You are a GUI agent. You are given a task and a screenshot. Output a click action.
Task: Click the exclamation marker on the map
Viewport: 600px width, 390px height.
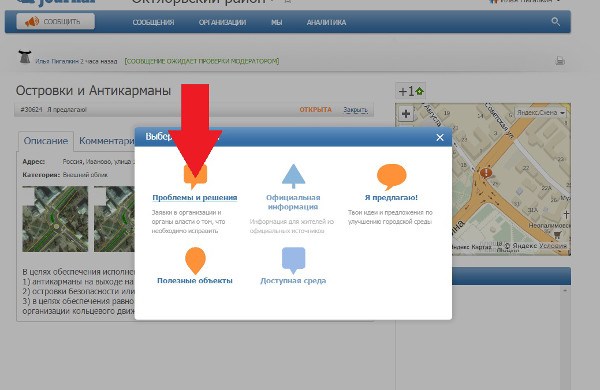coord(486,173)
